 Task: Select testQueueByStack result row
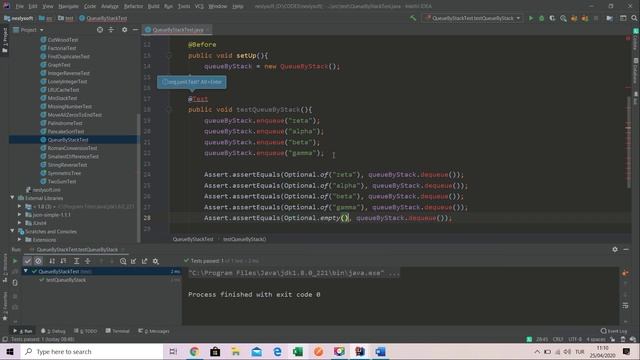[66, 280]
